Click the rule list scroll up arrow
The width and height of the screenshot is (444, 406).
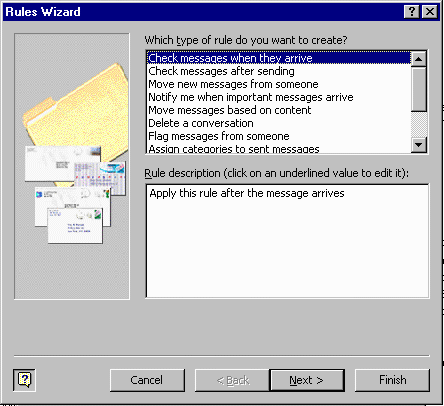tap(419, 59)
